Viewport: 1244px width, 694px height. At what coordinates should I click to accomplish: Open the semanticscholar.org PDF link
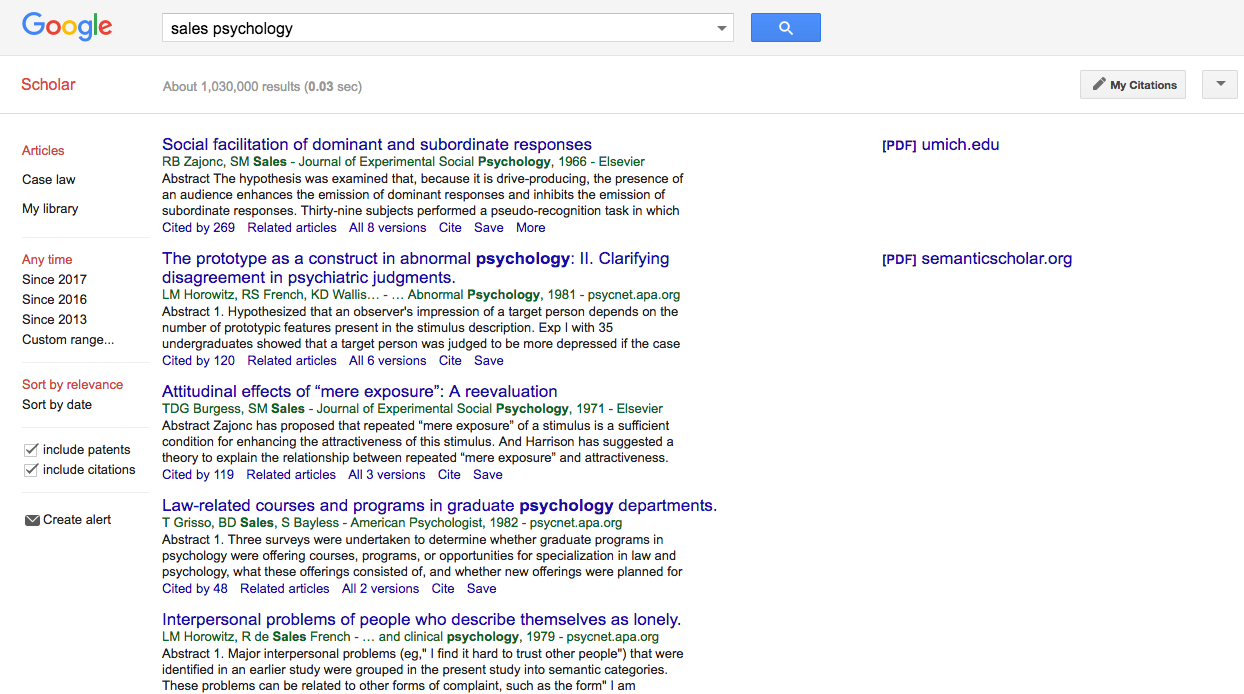[977, 259]
